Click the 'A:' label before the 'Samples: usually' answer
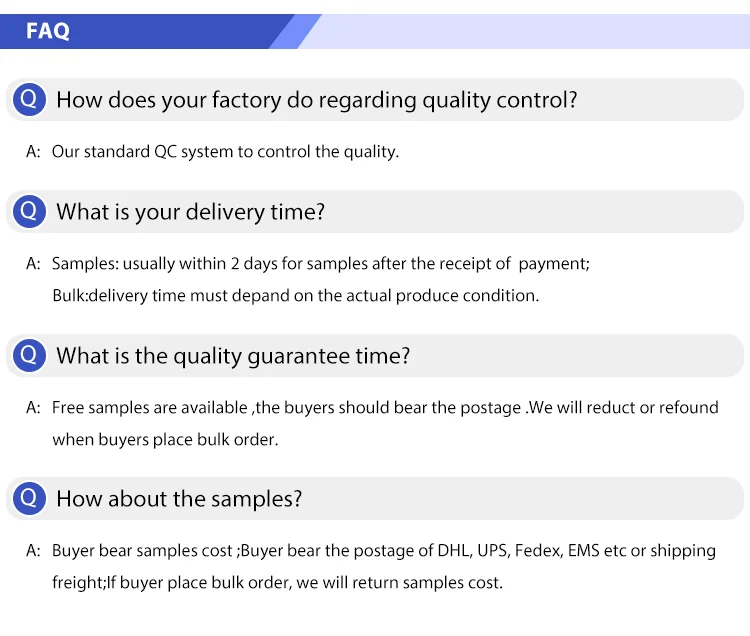750x636 pixels. click(x=33, y=264)
